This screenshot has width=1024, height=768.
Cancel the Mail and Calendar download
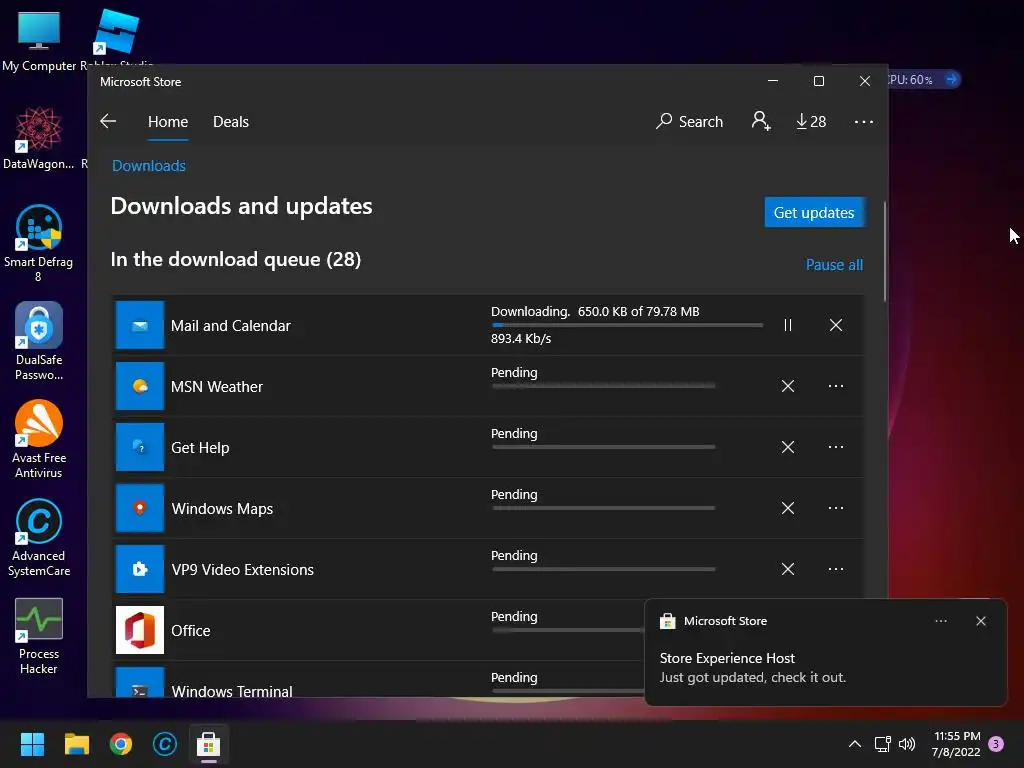coord(835,325)
